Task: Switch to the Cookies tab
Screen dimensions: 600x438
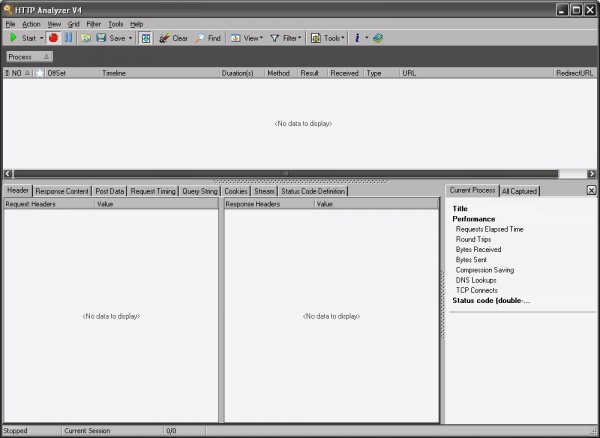Action: (x=236, y=191)
